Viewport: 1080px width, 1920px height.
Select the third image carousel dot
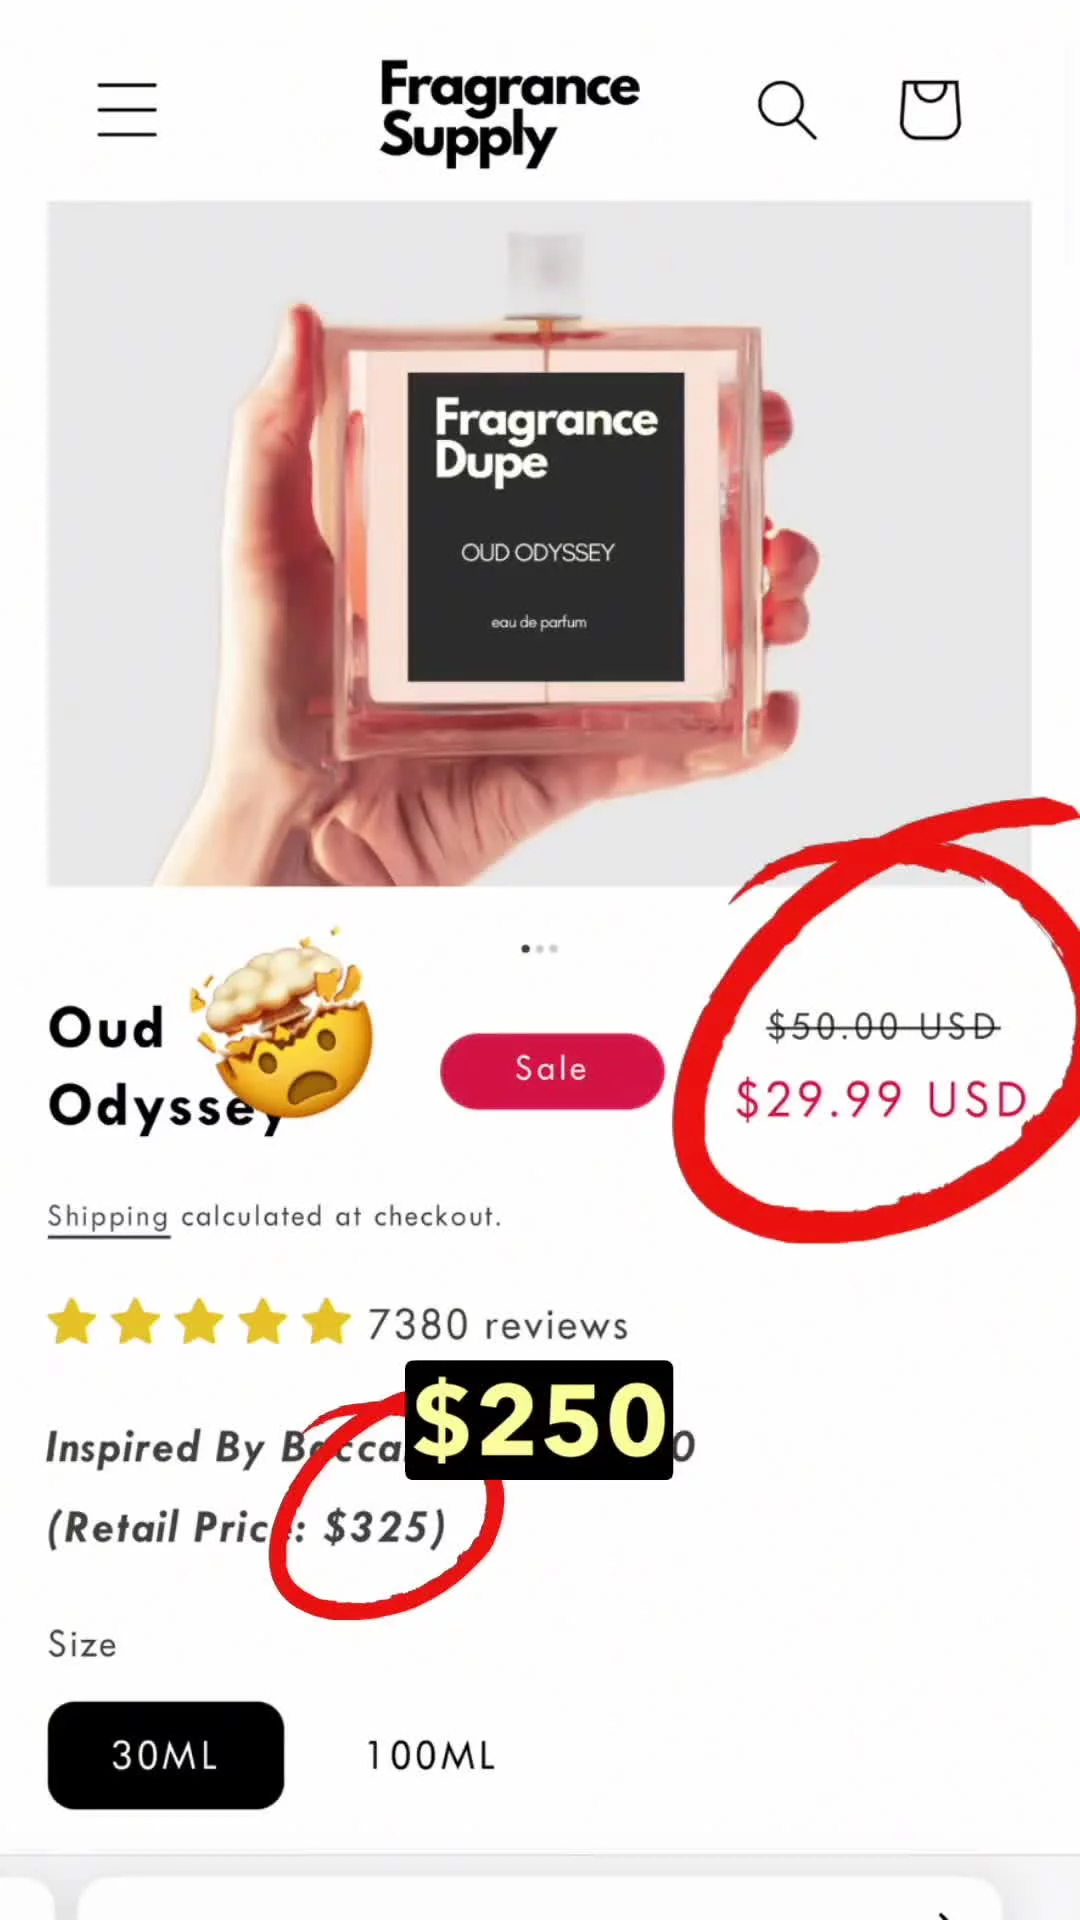tap(553, 948)
